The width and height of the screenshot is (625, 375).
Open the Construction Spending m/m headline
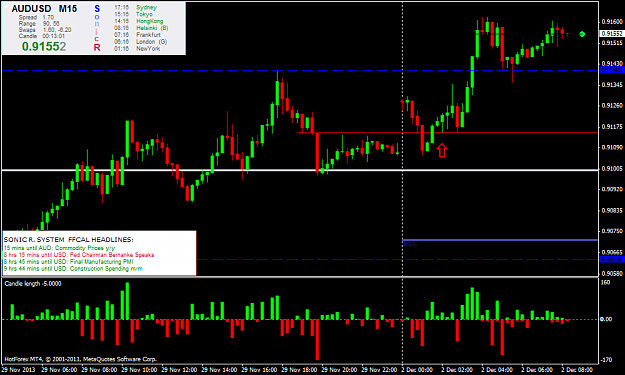pos(73,269)
